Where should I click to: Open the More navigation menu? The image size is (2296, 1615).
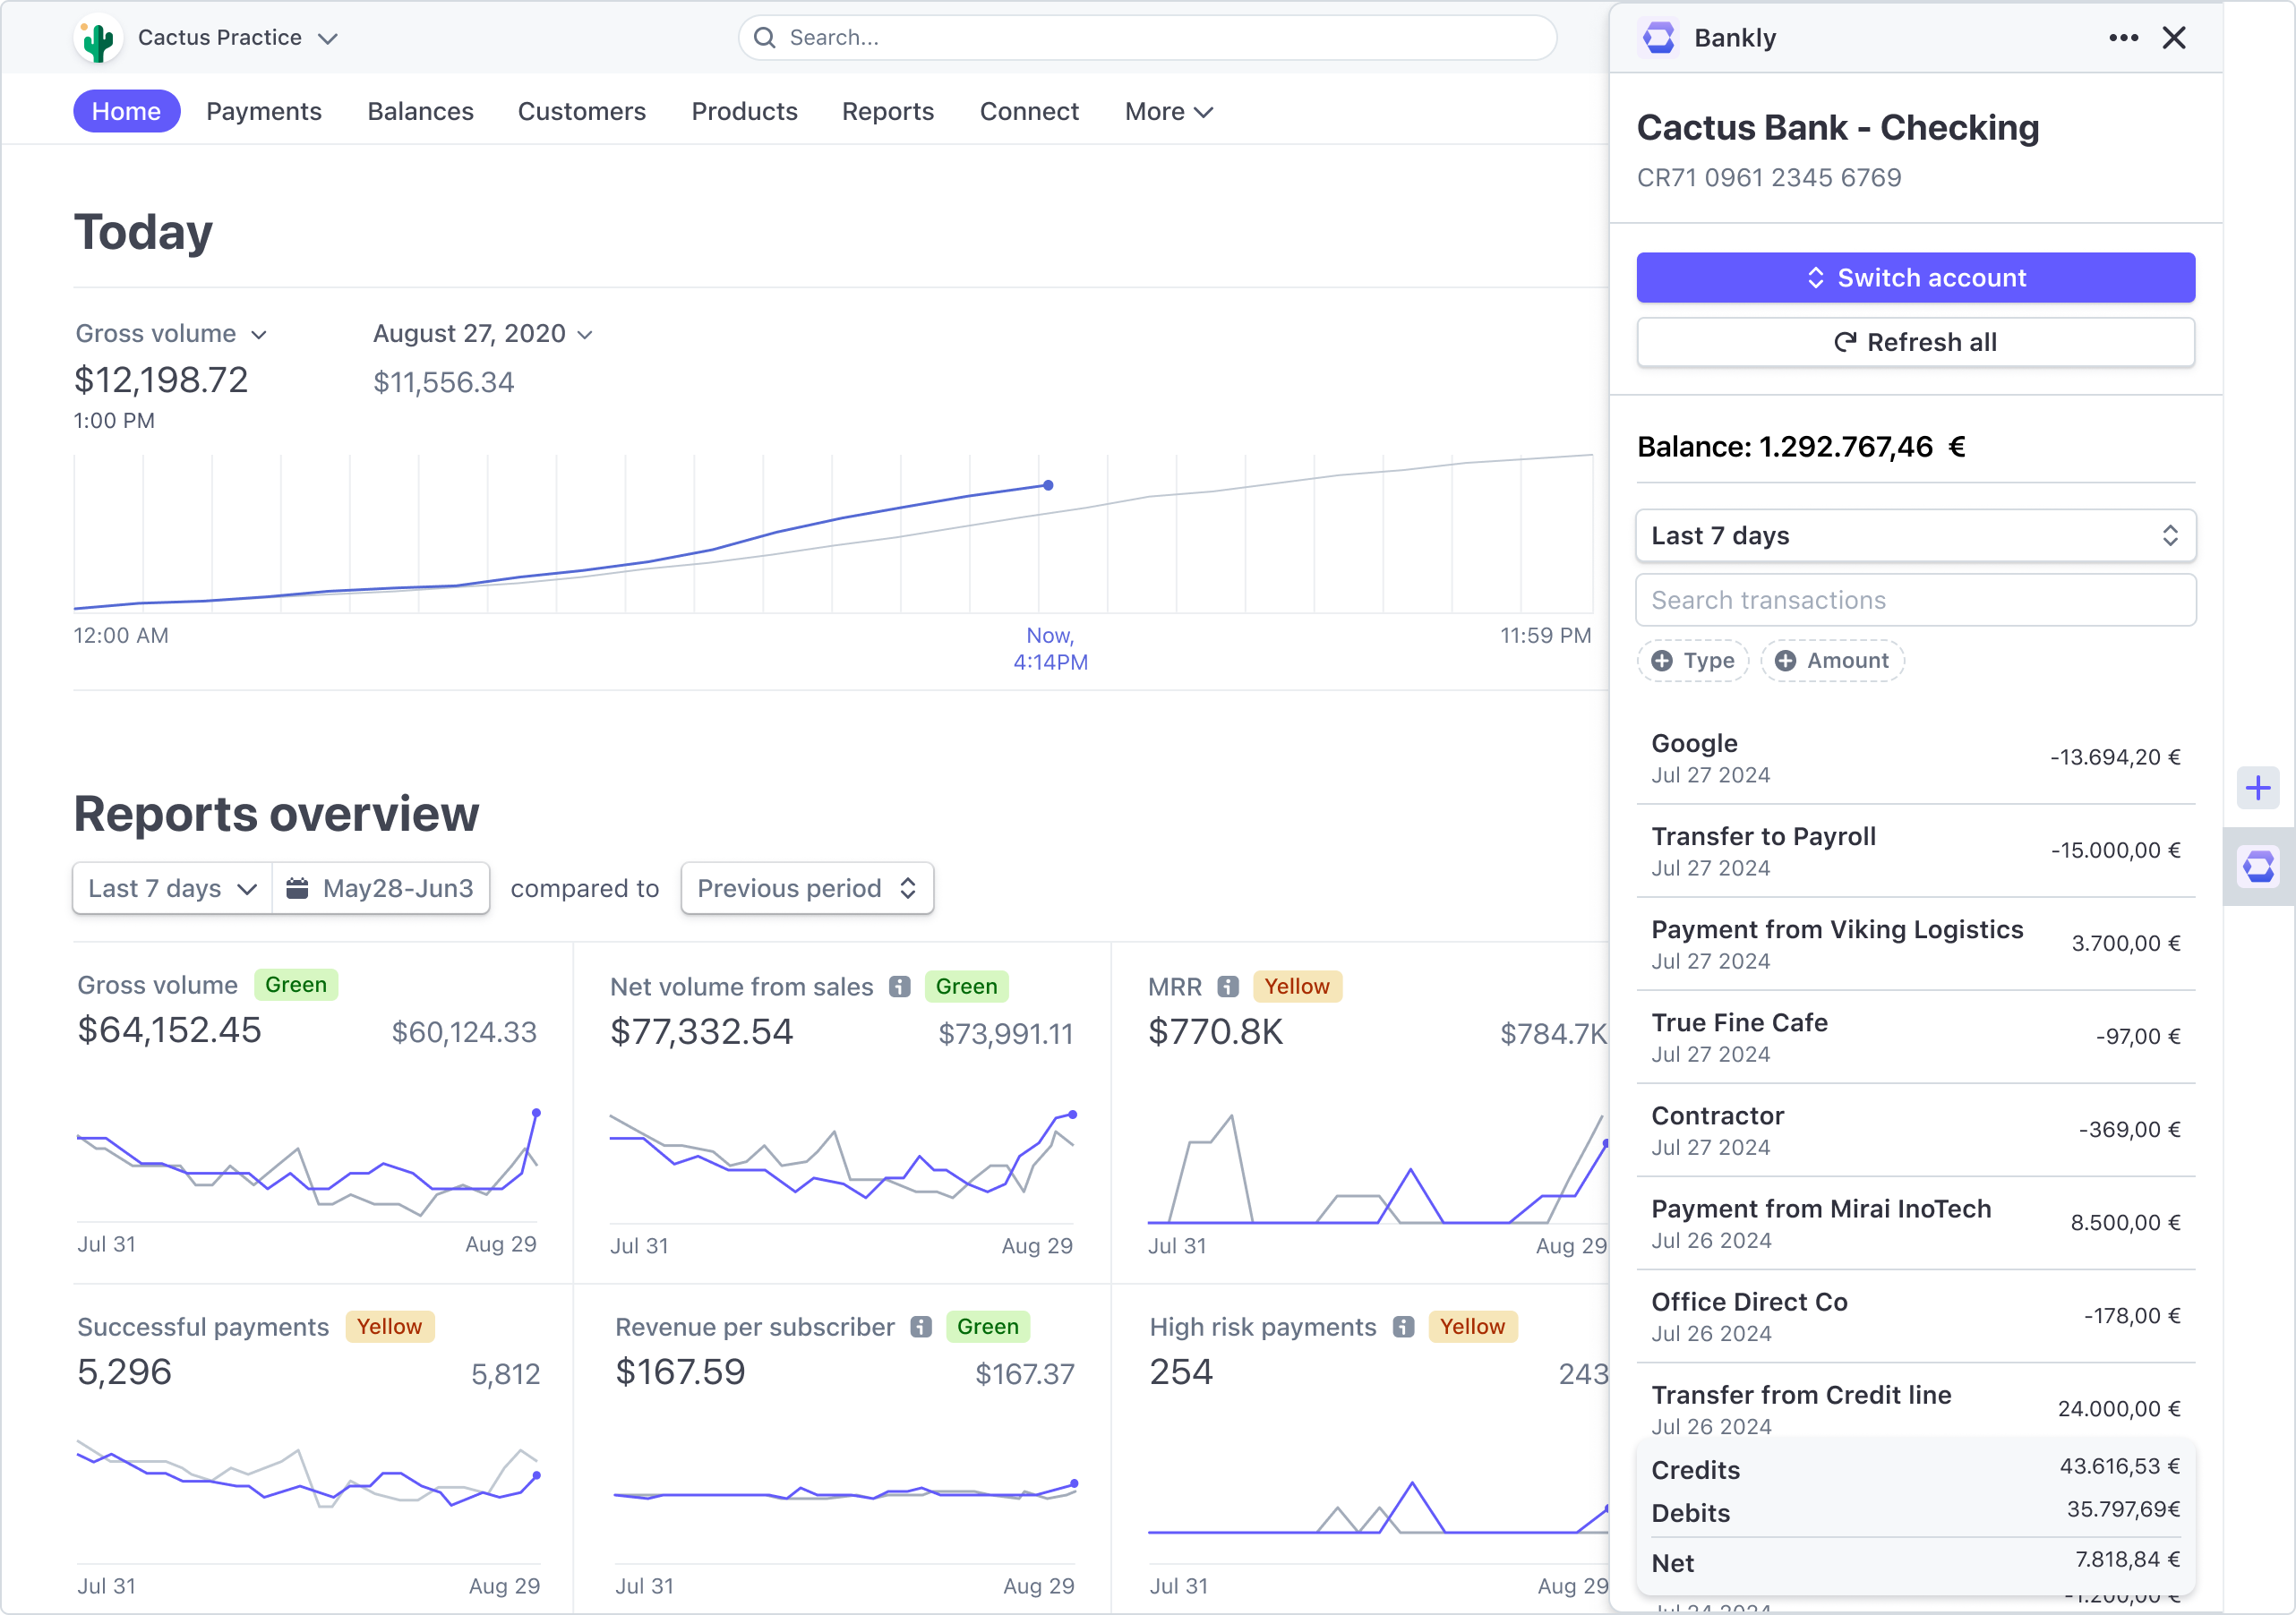(1166, 111)
